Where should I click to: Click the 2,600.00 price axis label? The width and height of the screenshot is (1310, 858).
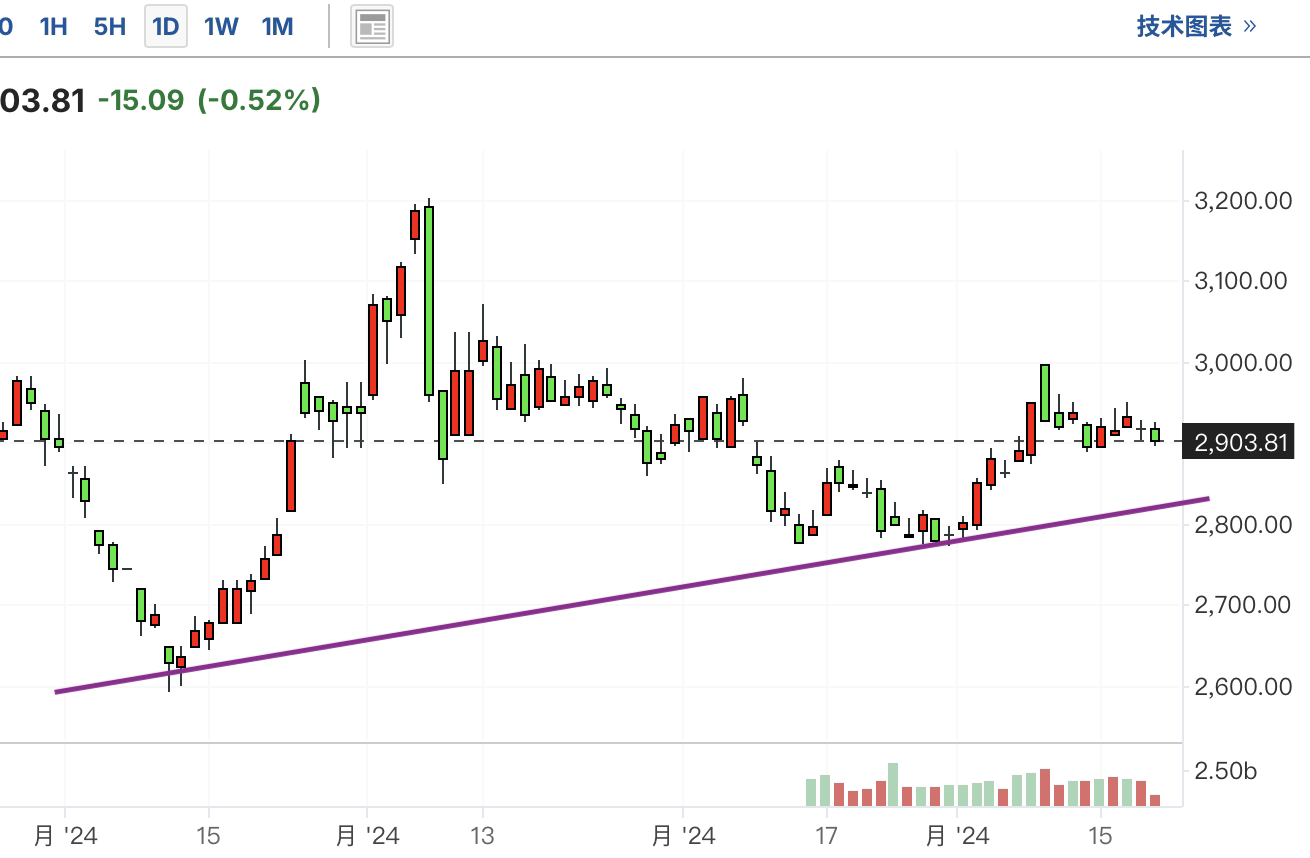point(1241,687)
